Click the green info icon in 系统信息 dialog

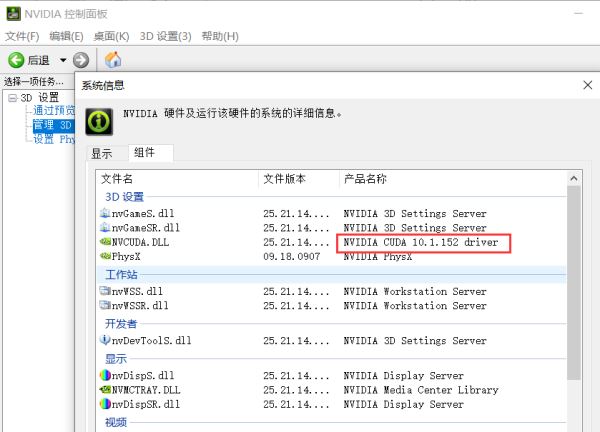click(x=99, y=122)
